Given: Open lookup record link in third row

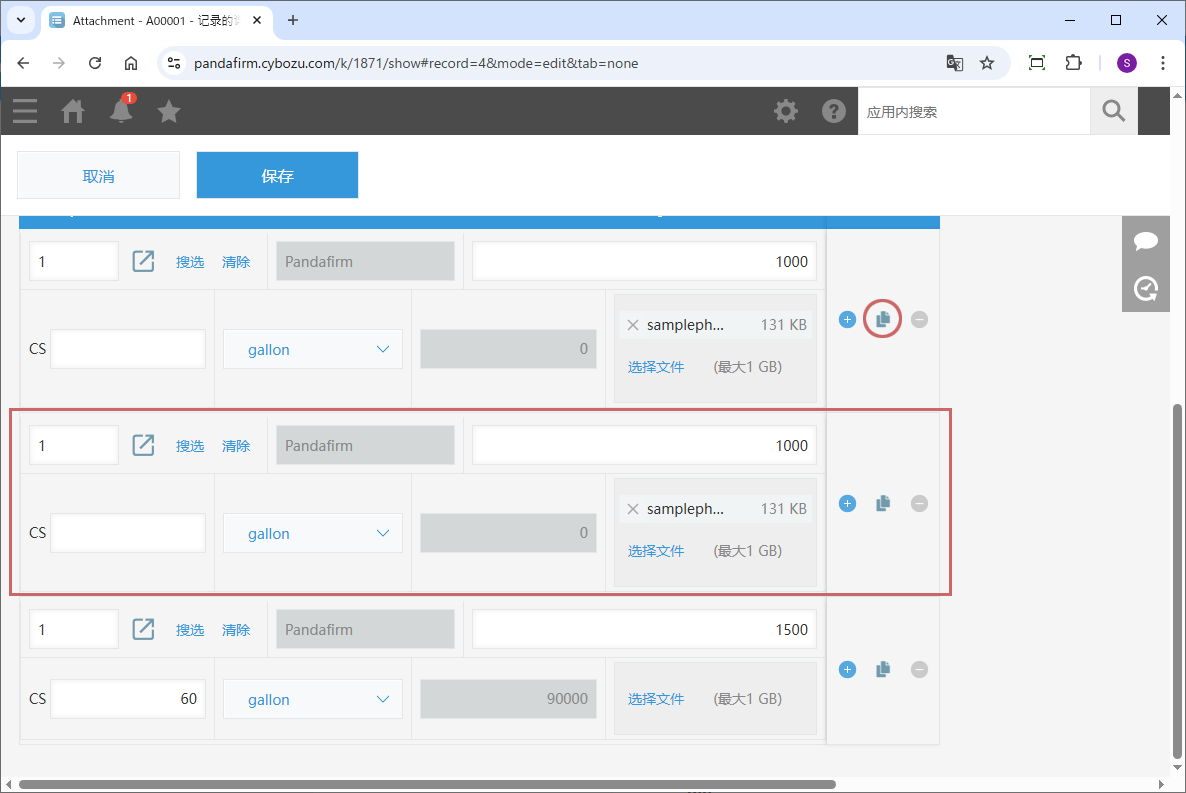Looking at the screenshot, I should (144, 630).
